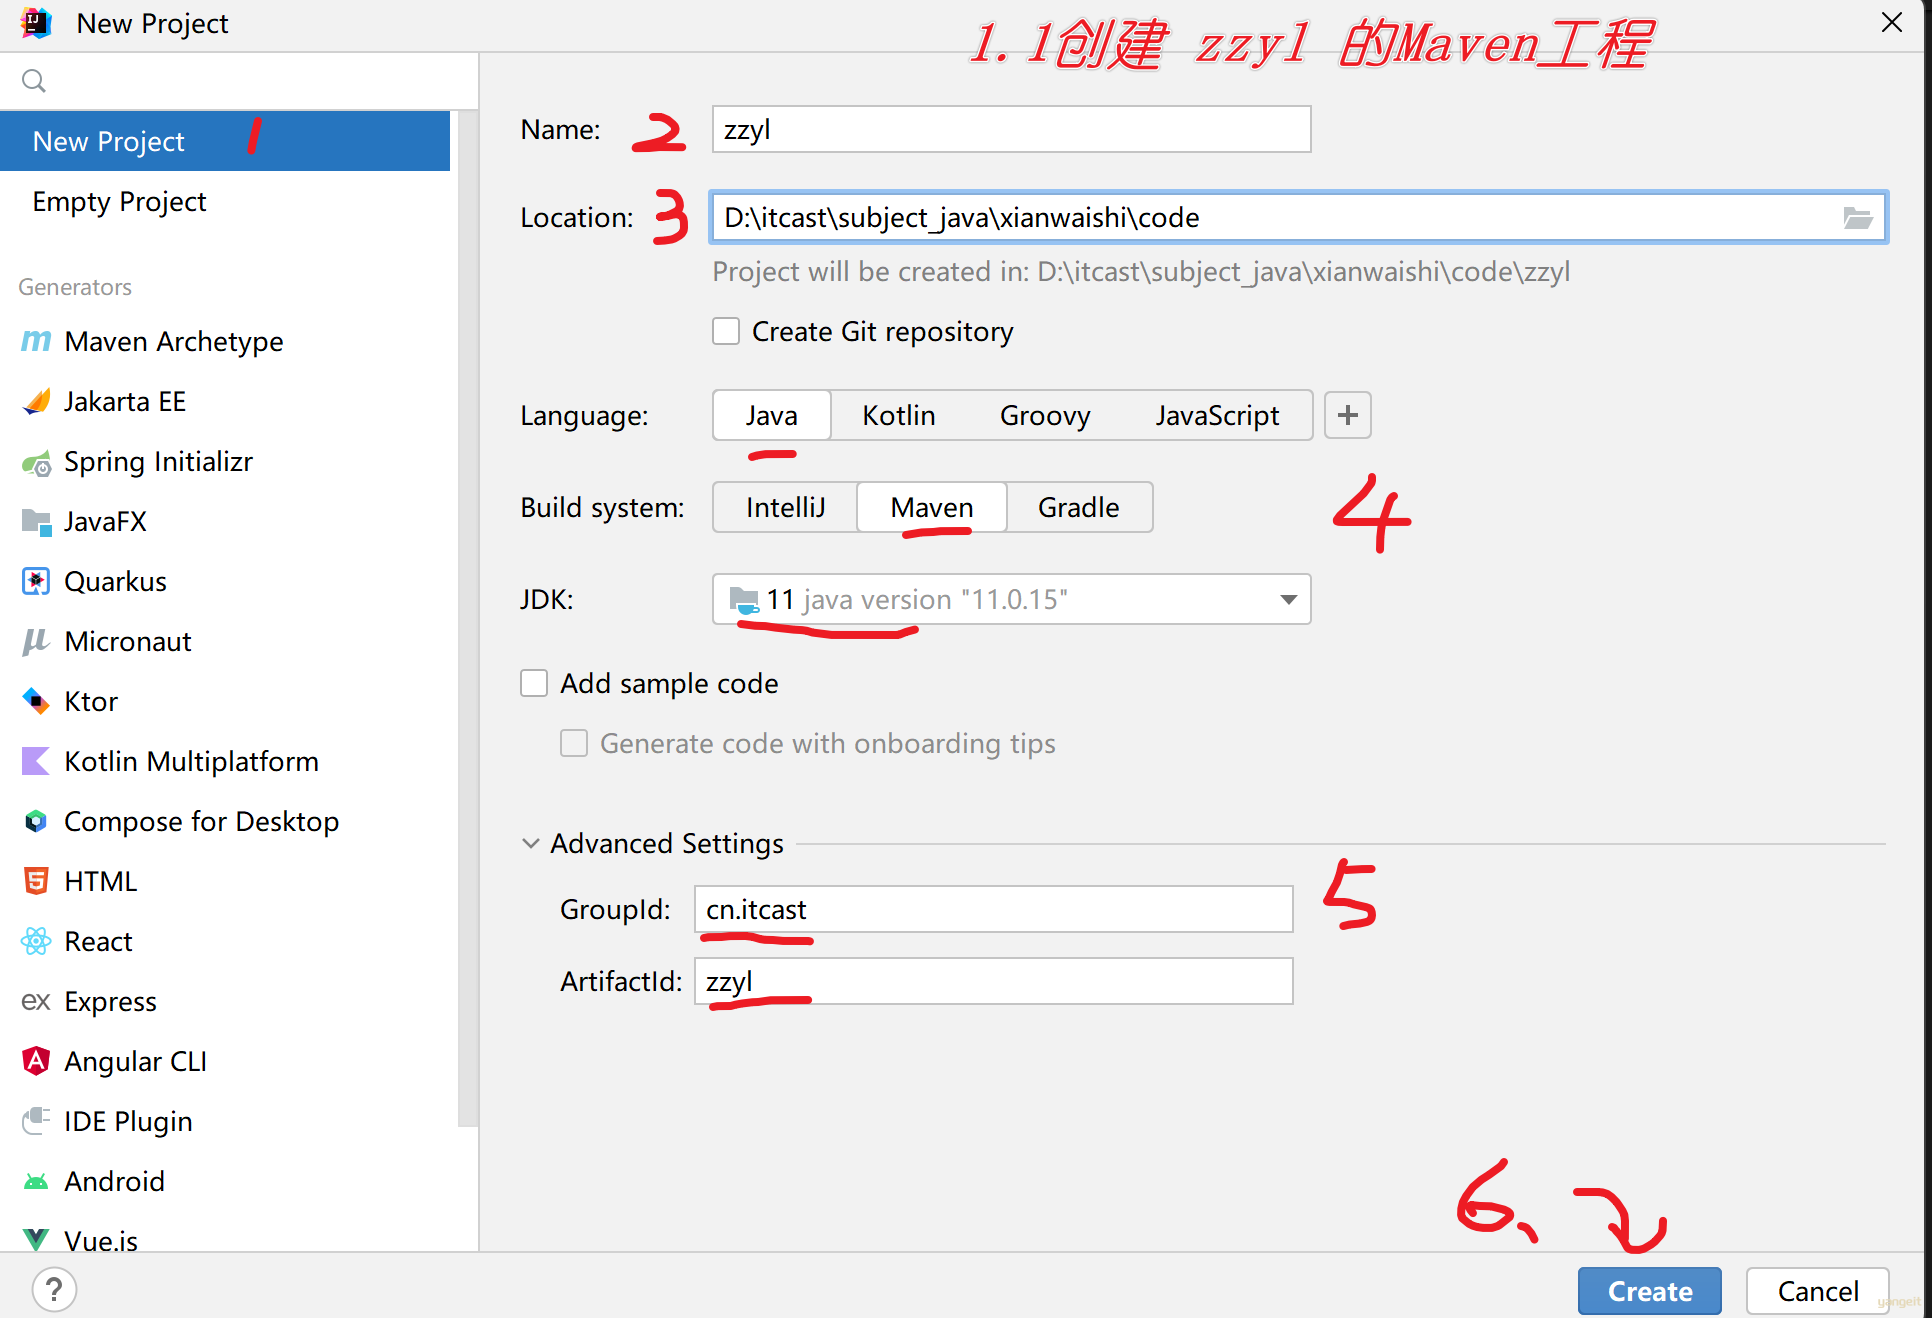1932x1318 pixels.
Task: Click the plus icon to add more languages
Action: click(1348, 415)
